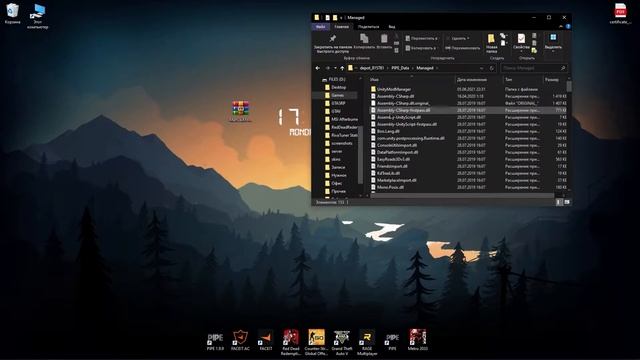Select the certificate PDF desktop icon
Viewport: 640px width, 360px height.
[x=620, y=13]
